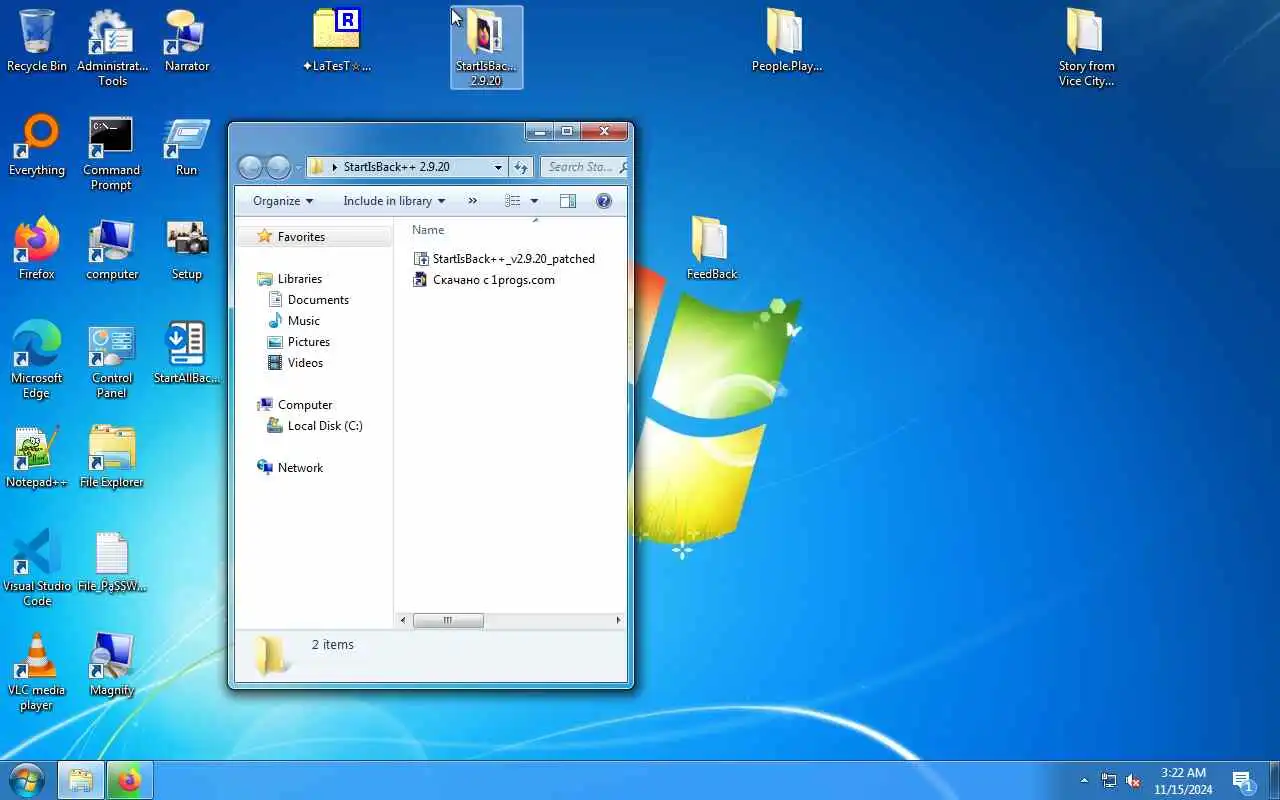The width and height of the screenshot is (1280, 800).
Task: Open the Control Panel desktop shortcut
Action: [112, 360]
